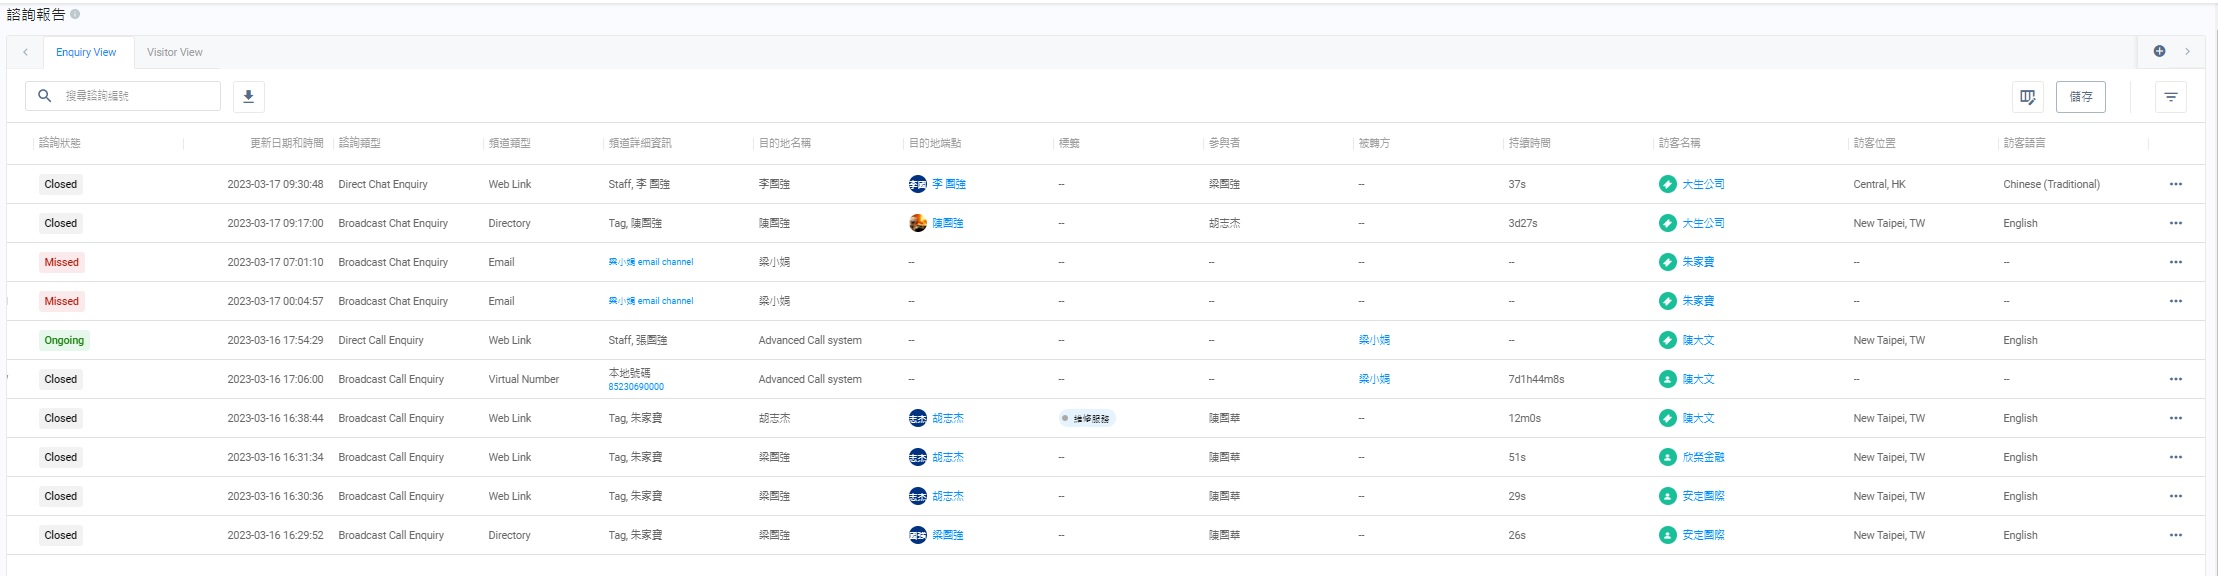Click the '12m0s' duration cell
The image size is (2218, 576).
point(1524,418)
